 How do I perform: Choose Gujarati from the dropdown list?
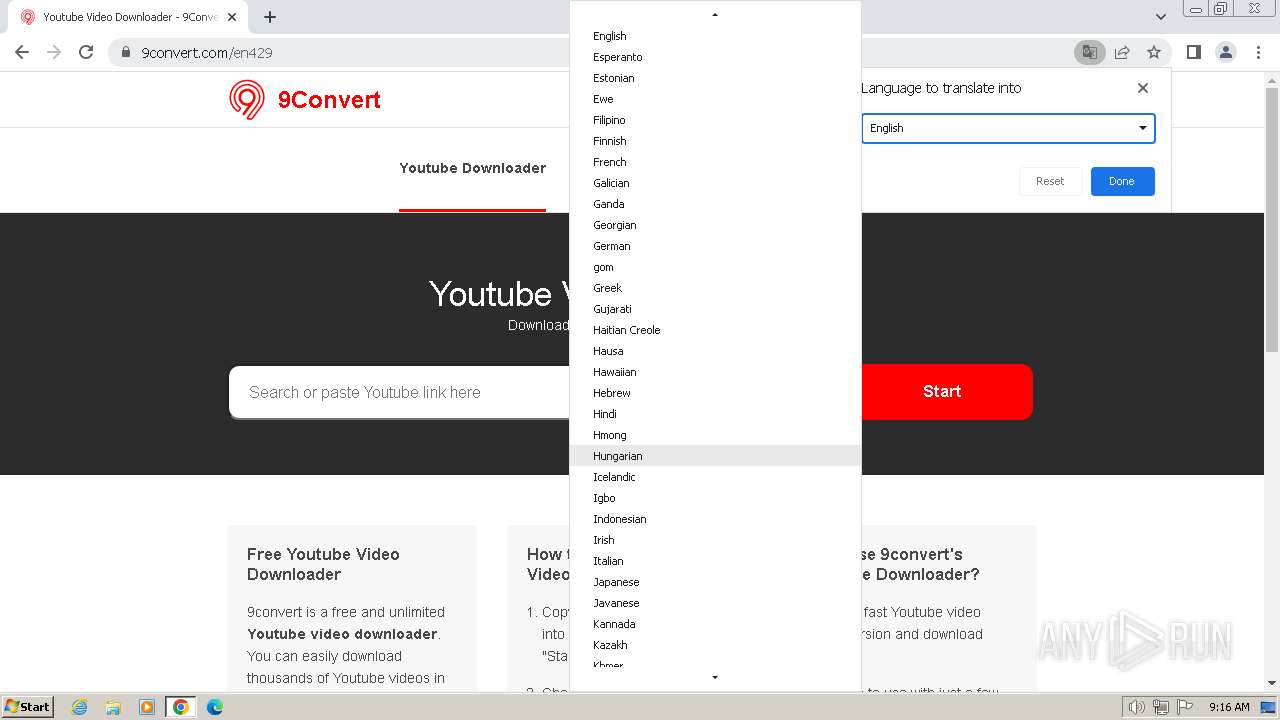tap(715, 309)
